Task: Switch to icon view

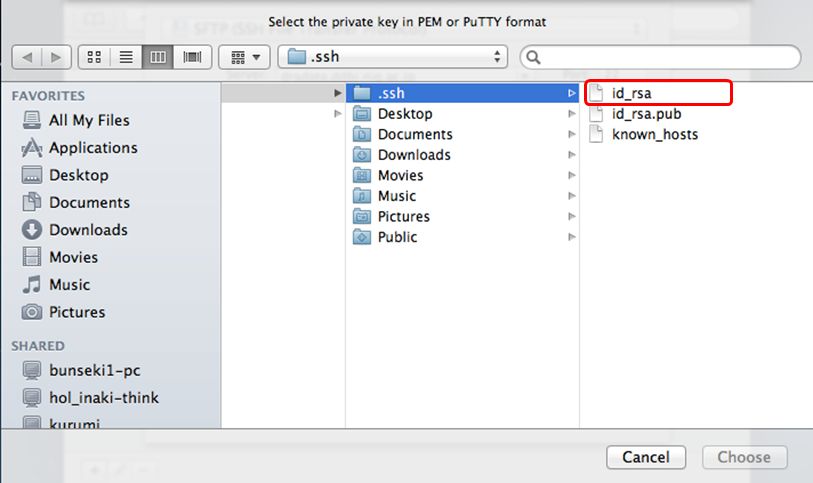Action: (x=94, y=57)
